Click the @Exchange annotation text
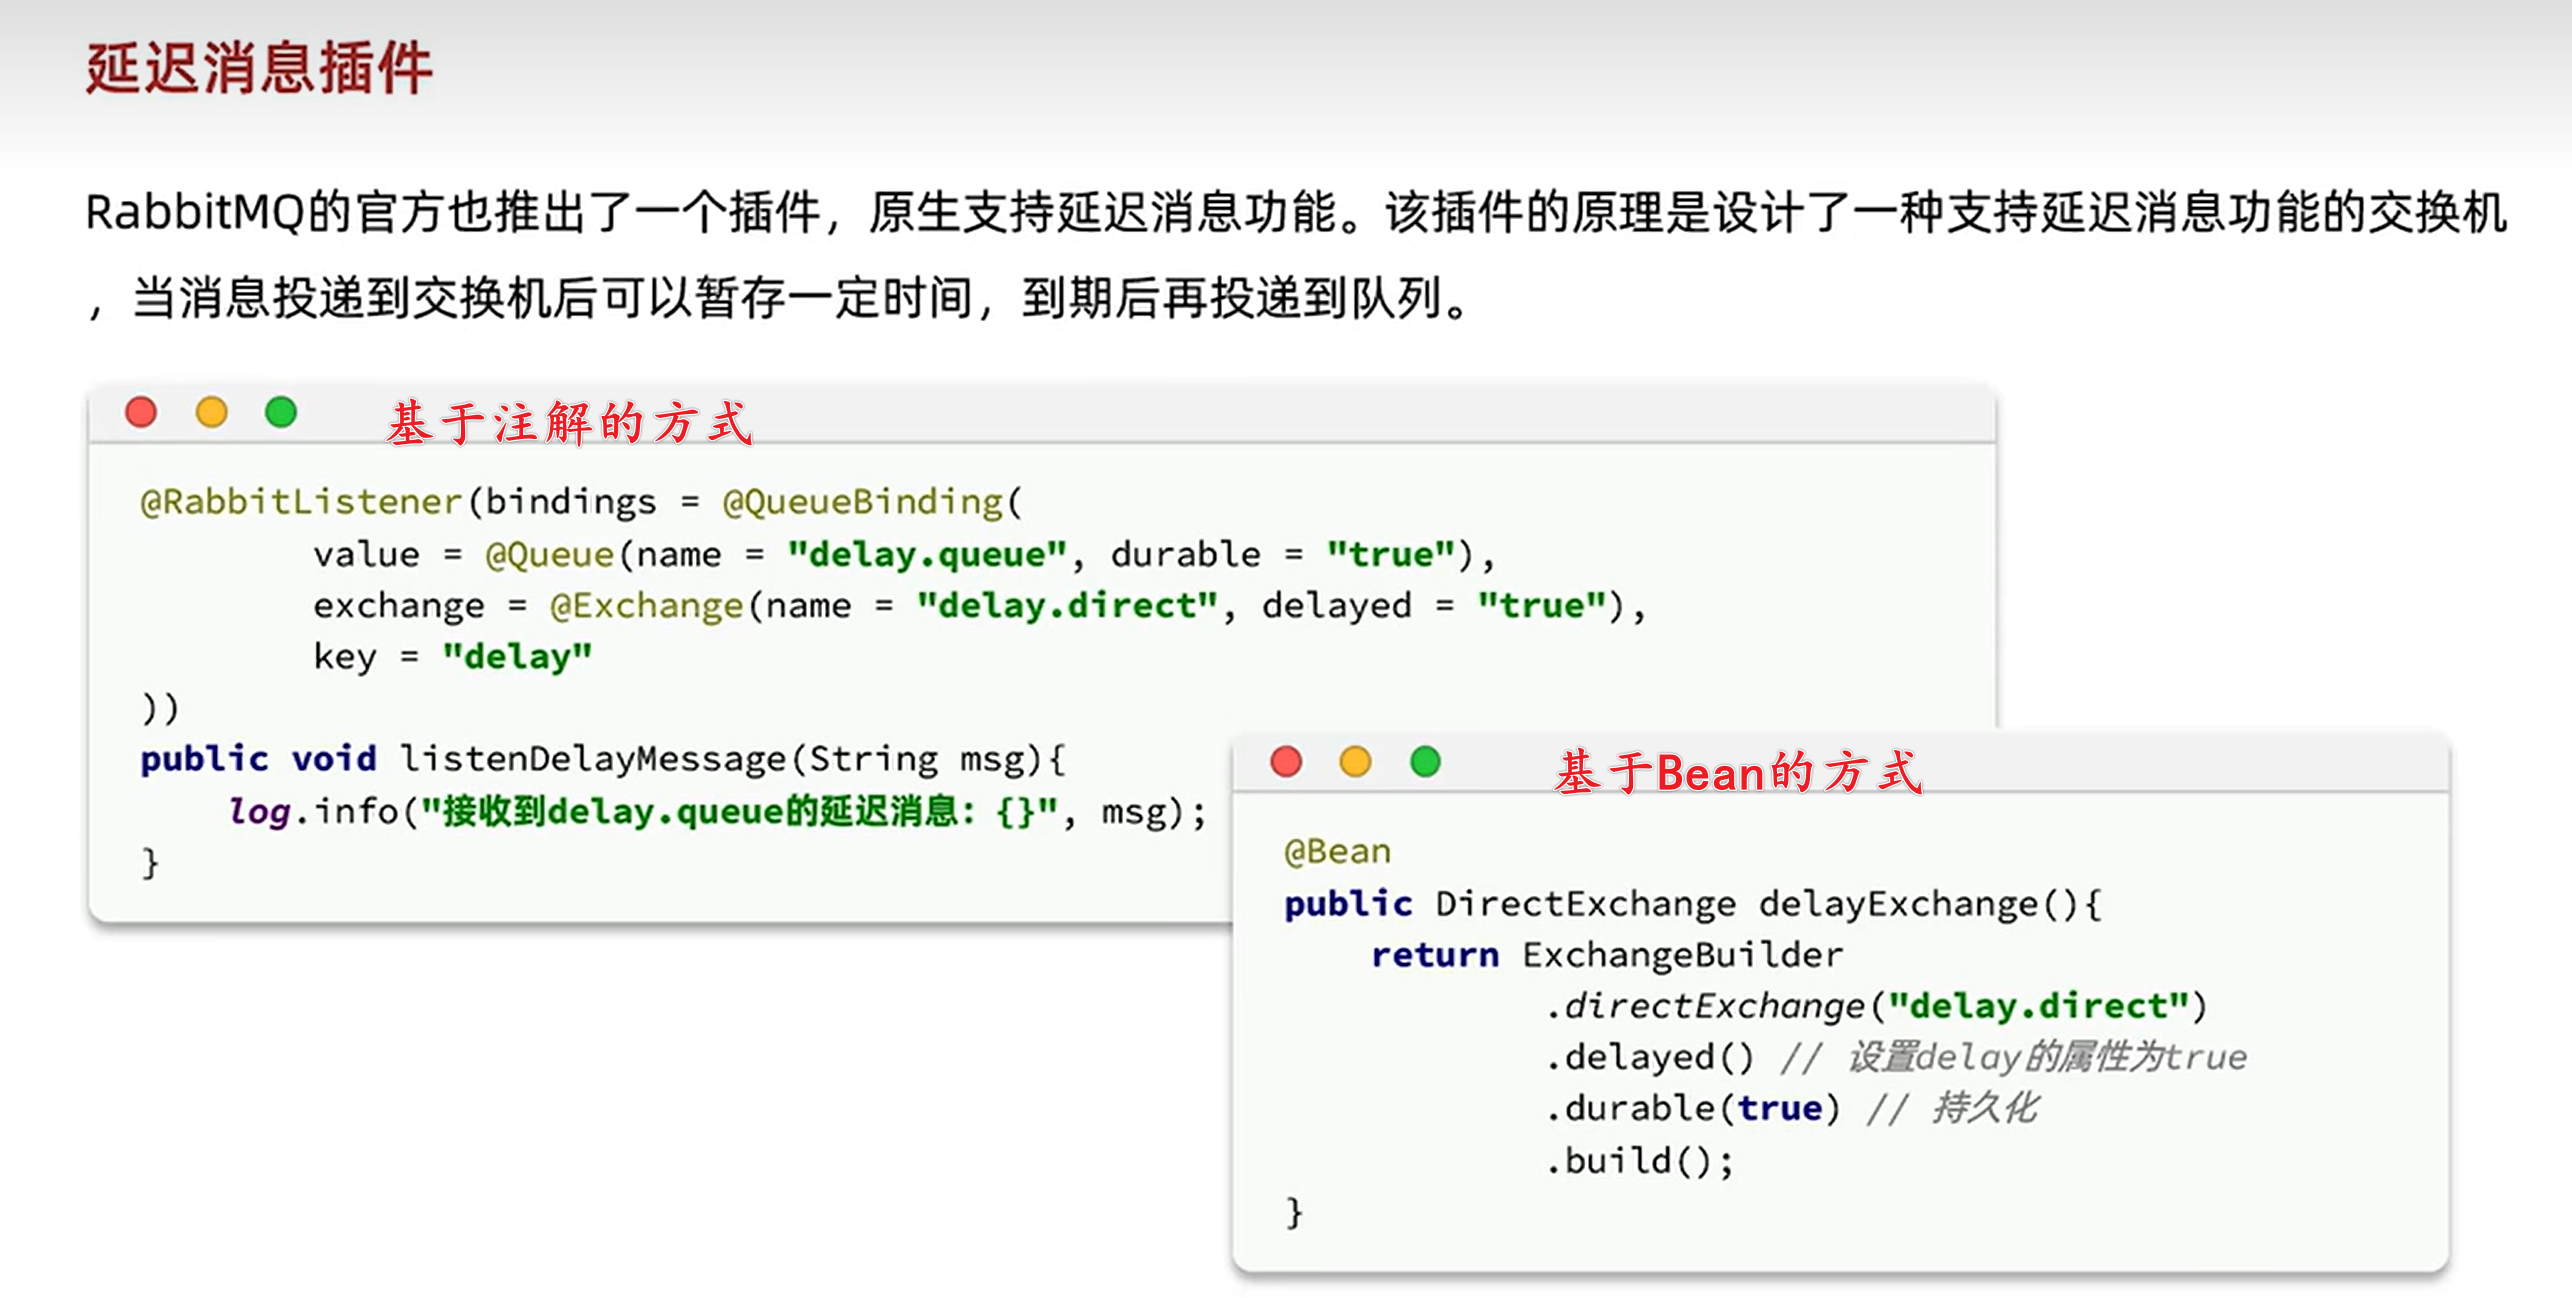Viewport: 2572px width, 1298px height. [646, 605]
